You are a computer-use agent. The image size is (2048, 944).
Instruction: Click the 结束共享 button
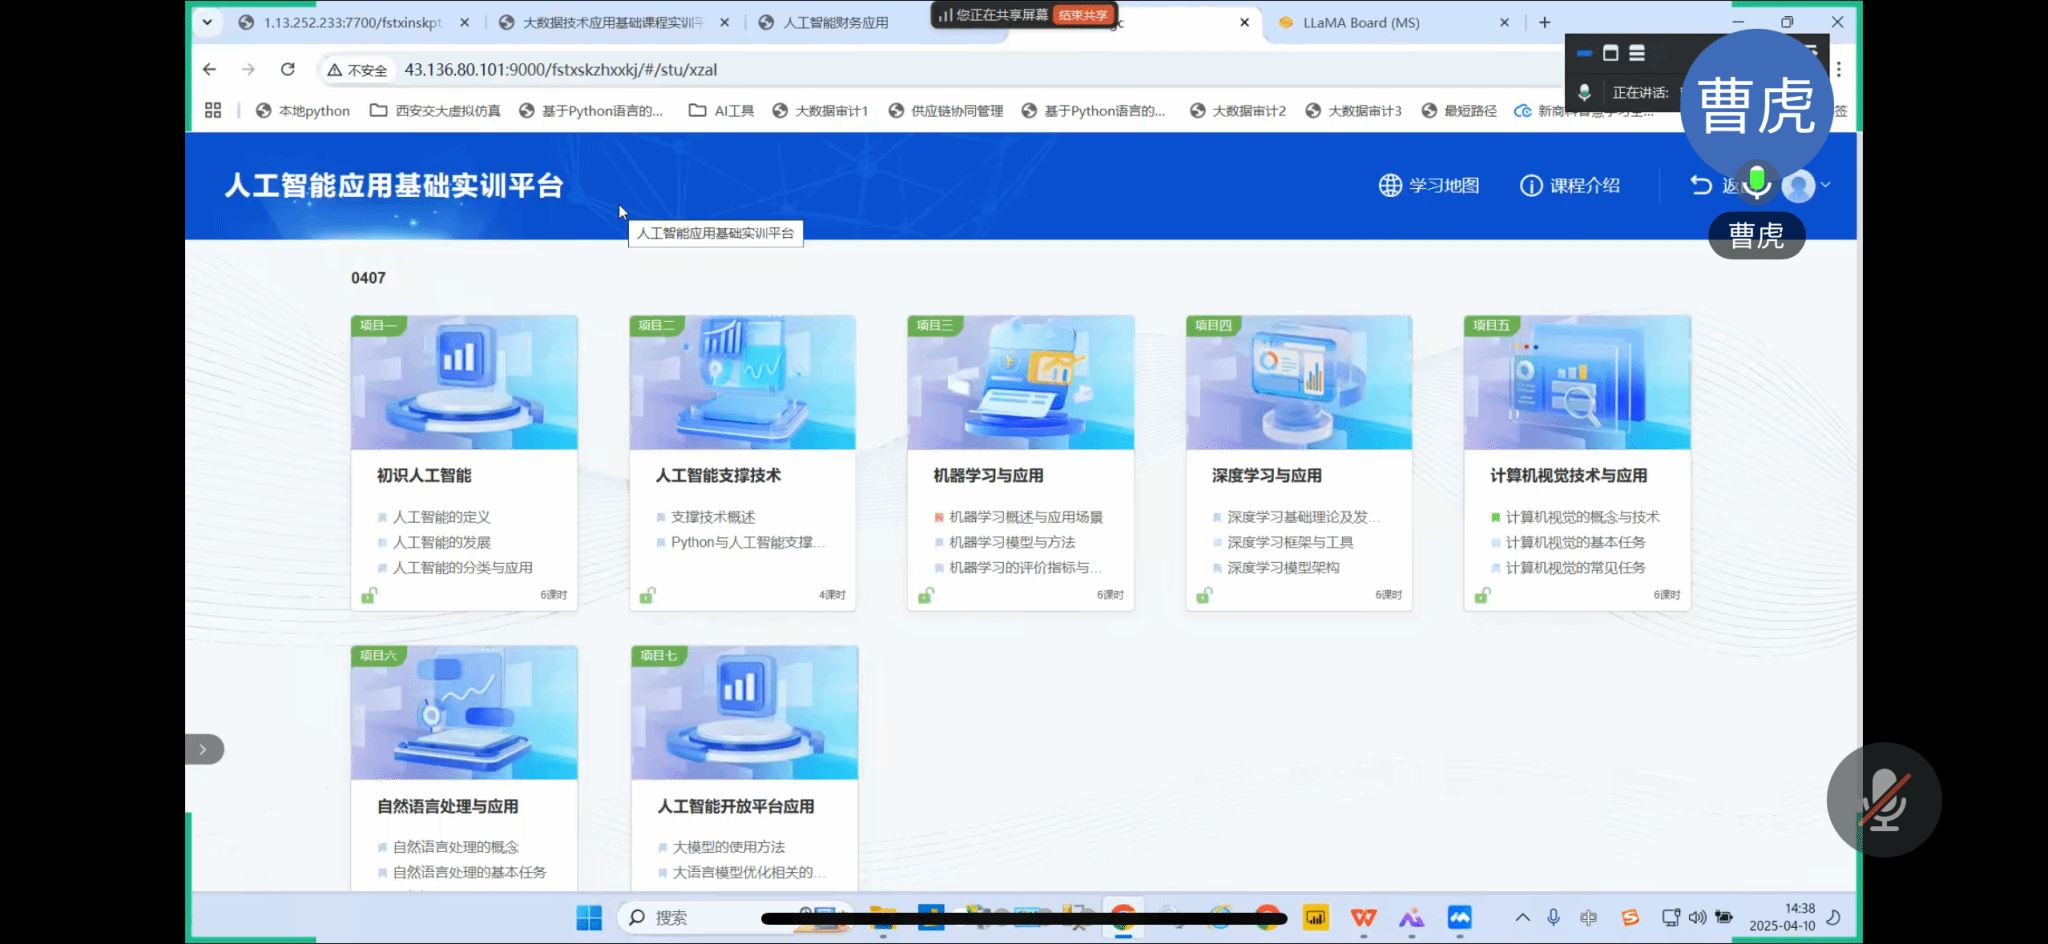(x=1083, y=15)
